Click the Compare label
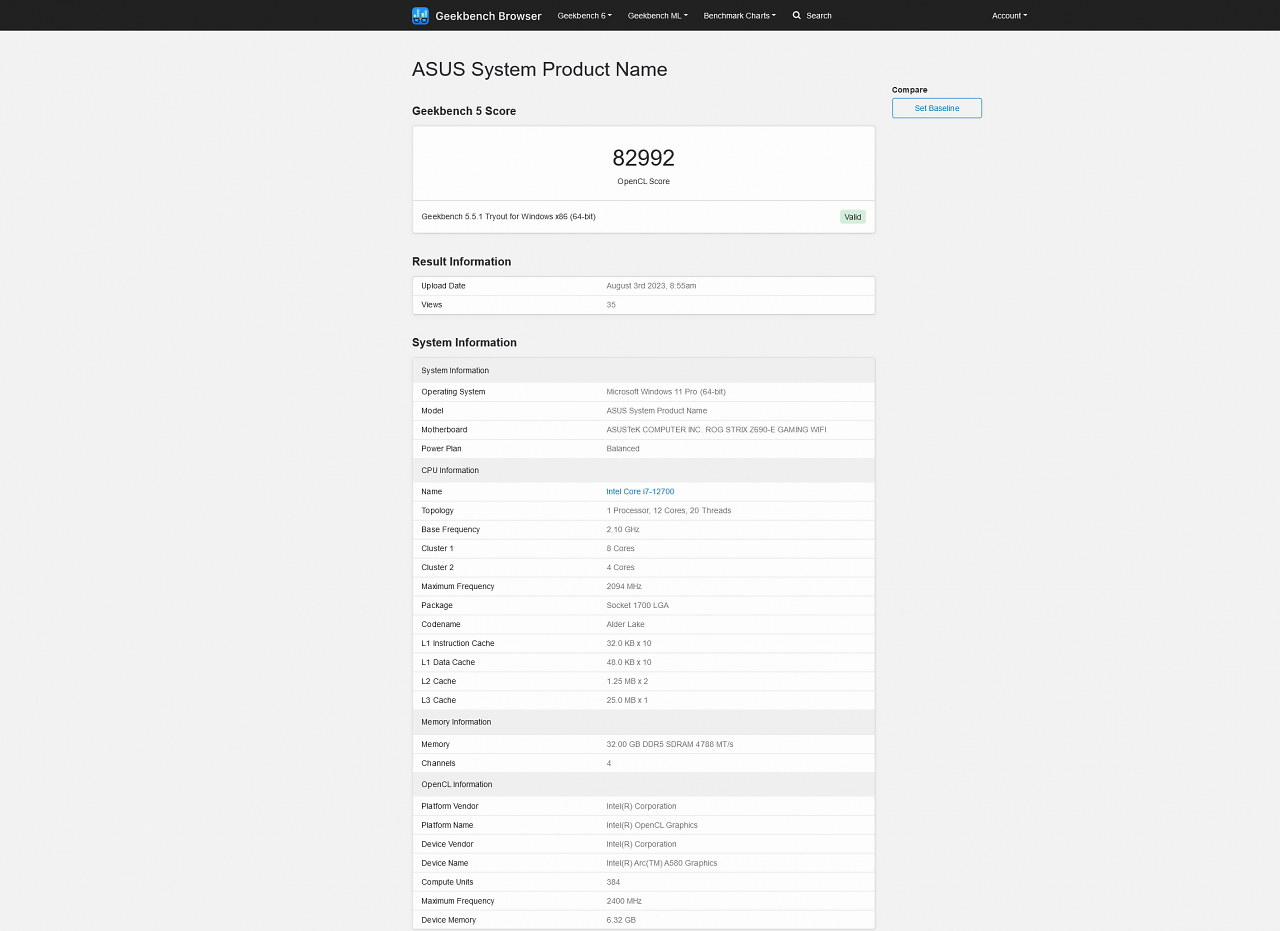The height and width of the screenshot is (931, 1280). pyautogui.click(x=910, y=90)
